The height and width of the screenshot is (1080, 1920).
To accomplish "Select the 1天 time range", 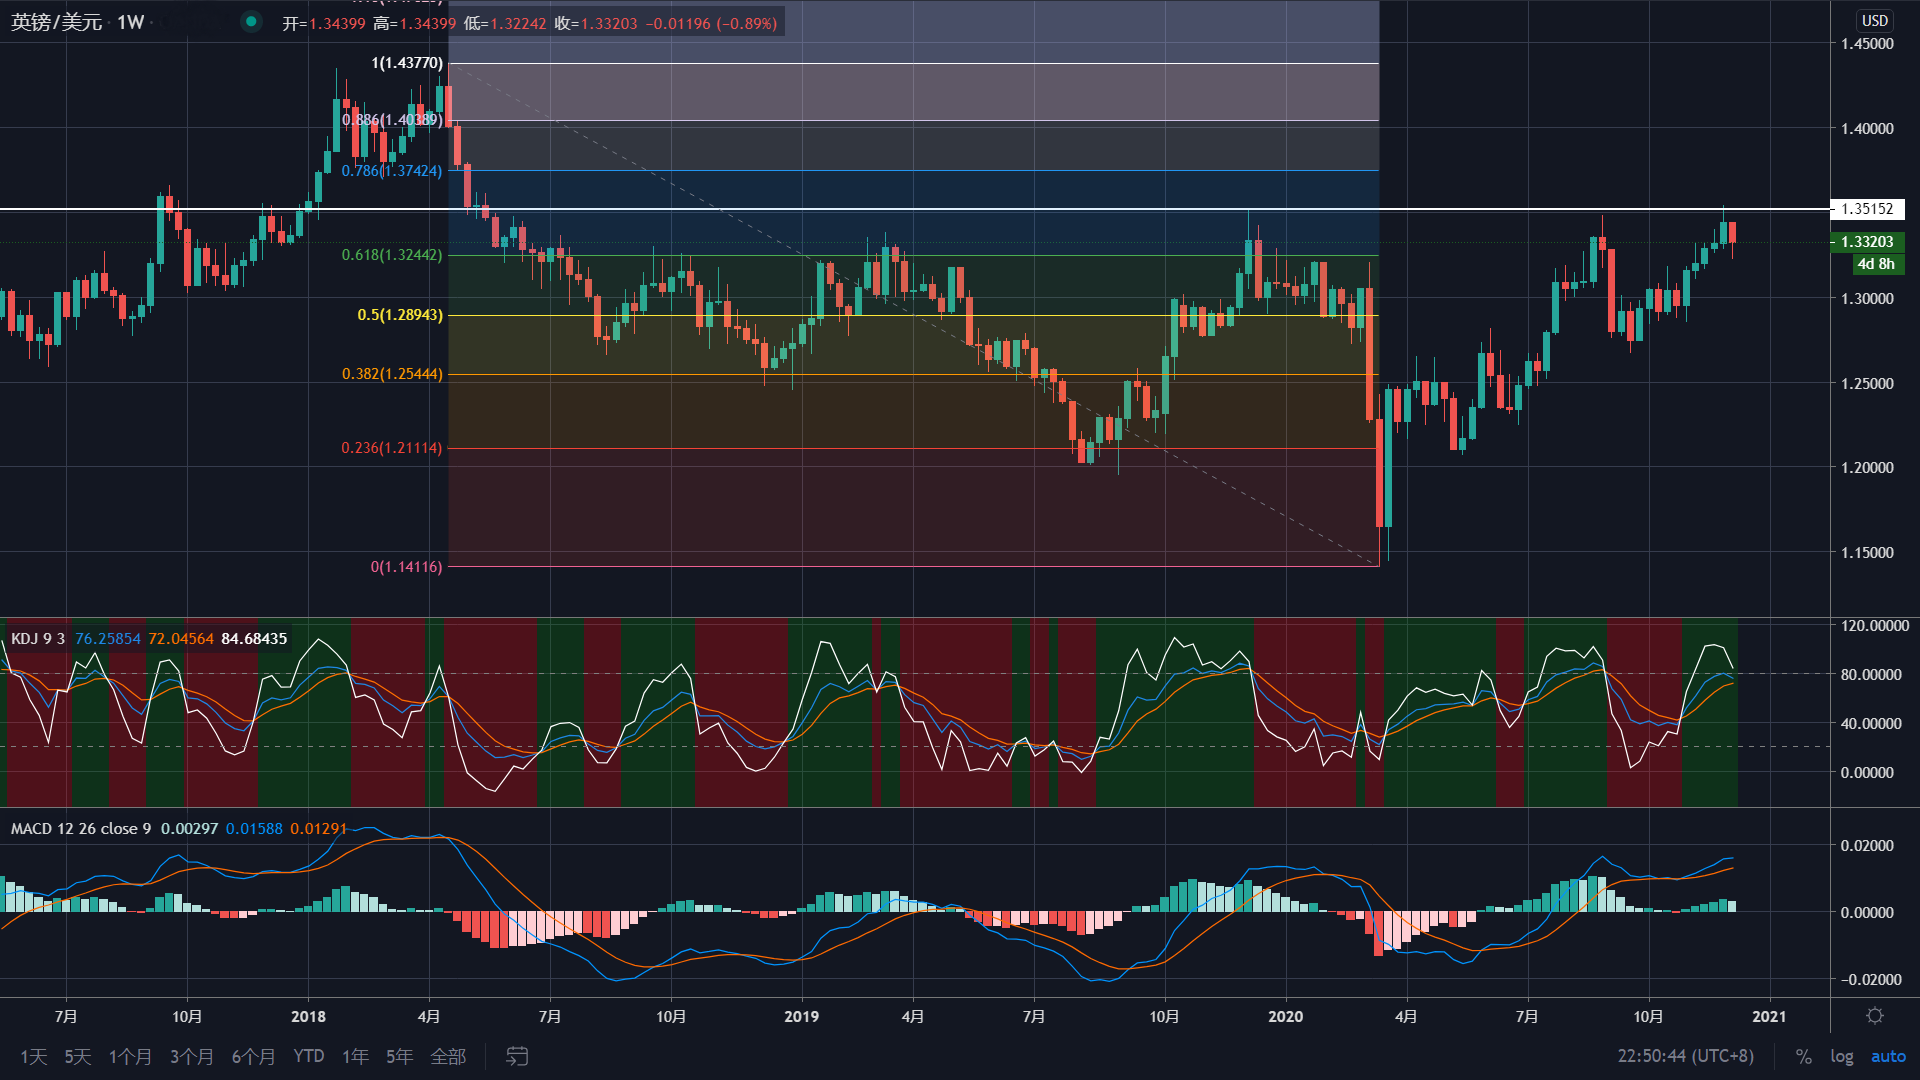I will 33,1056.
